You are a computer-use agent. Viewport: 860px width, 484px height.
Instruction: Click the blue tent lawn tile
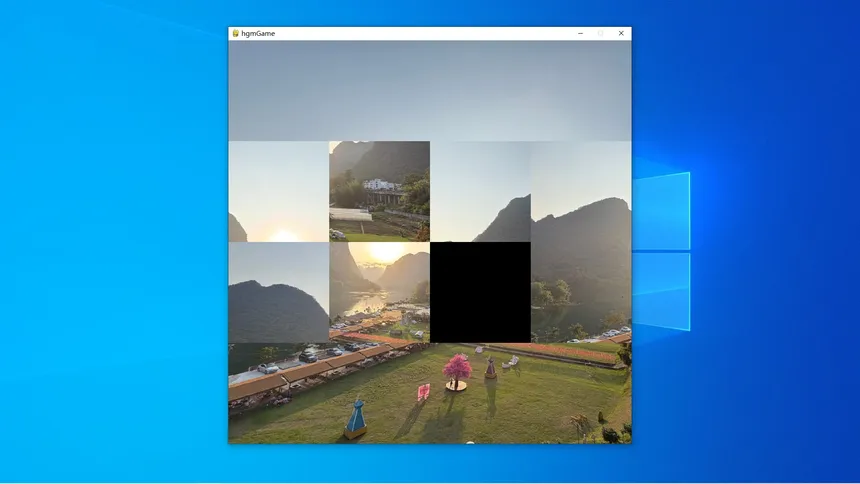tap(380, 393)
